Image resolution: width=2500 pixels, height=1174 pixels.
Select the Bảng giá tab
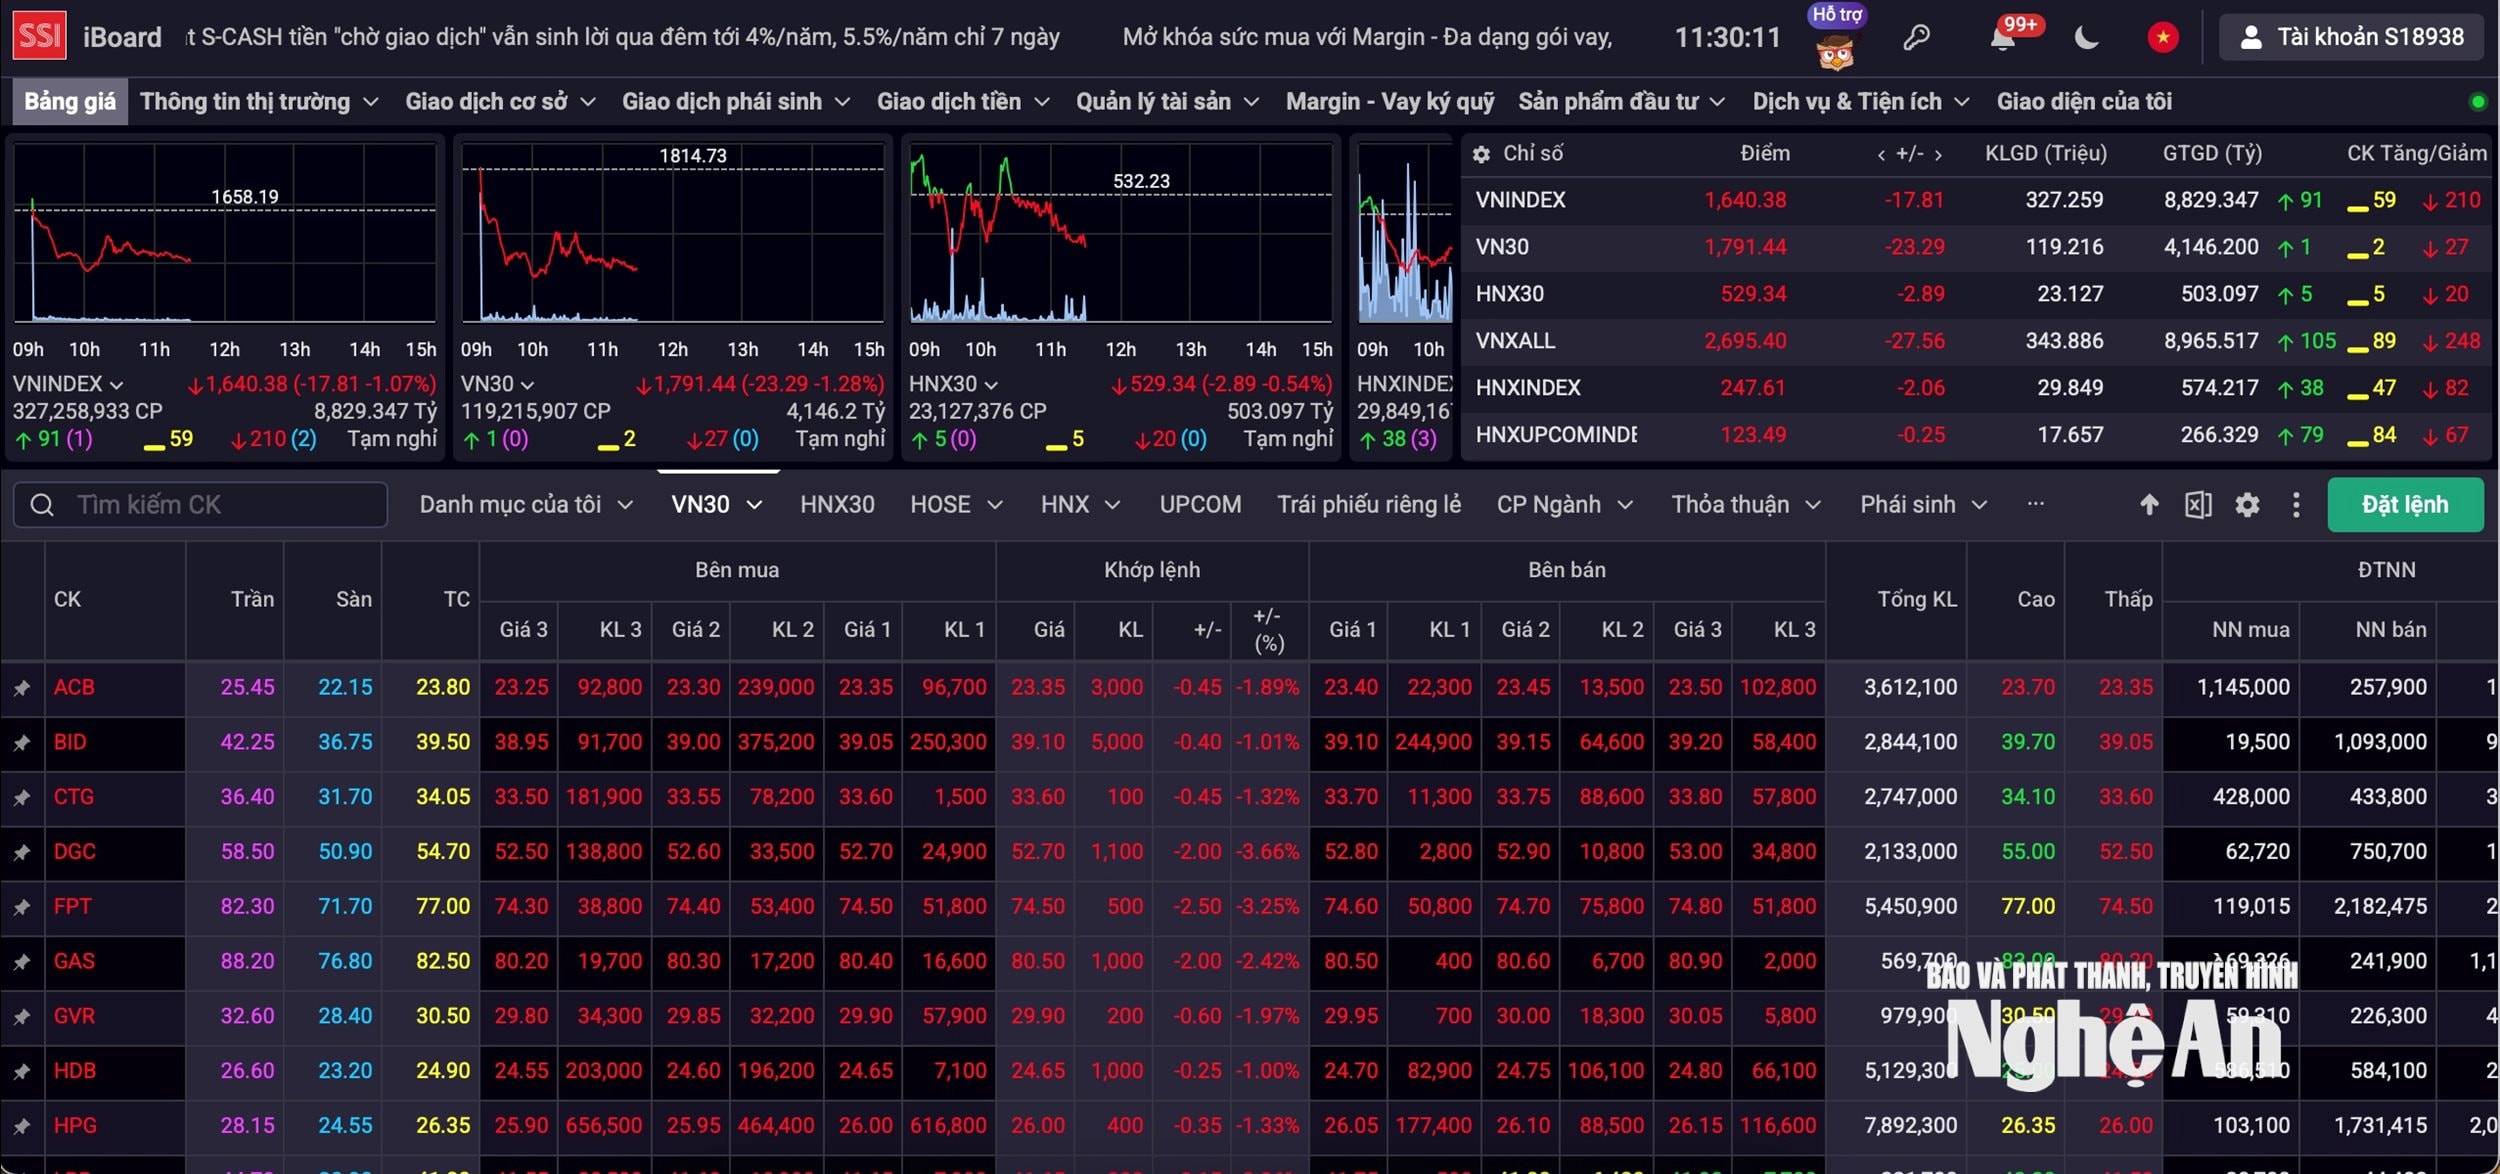(x=70, y=102)
